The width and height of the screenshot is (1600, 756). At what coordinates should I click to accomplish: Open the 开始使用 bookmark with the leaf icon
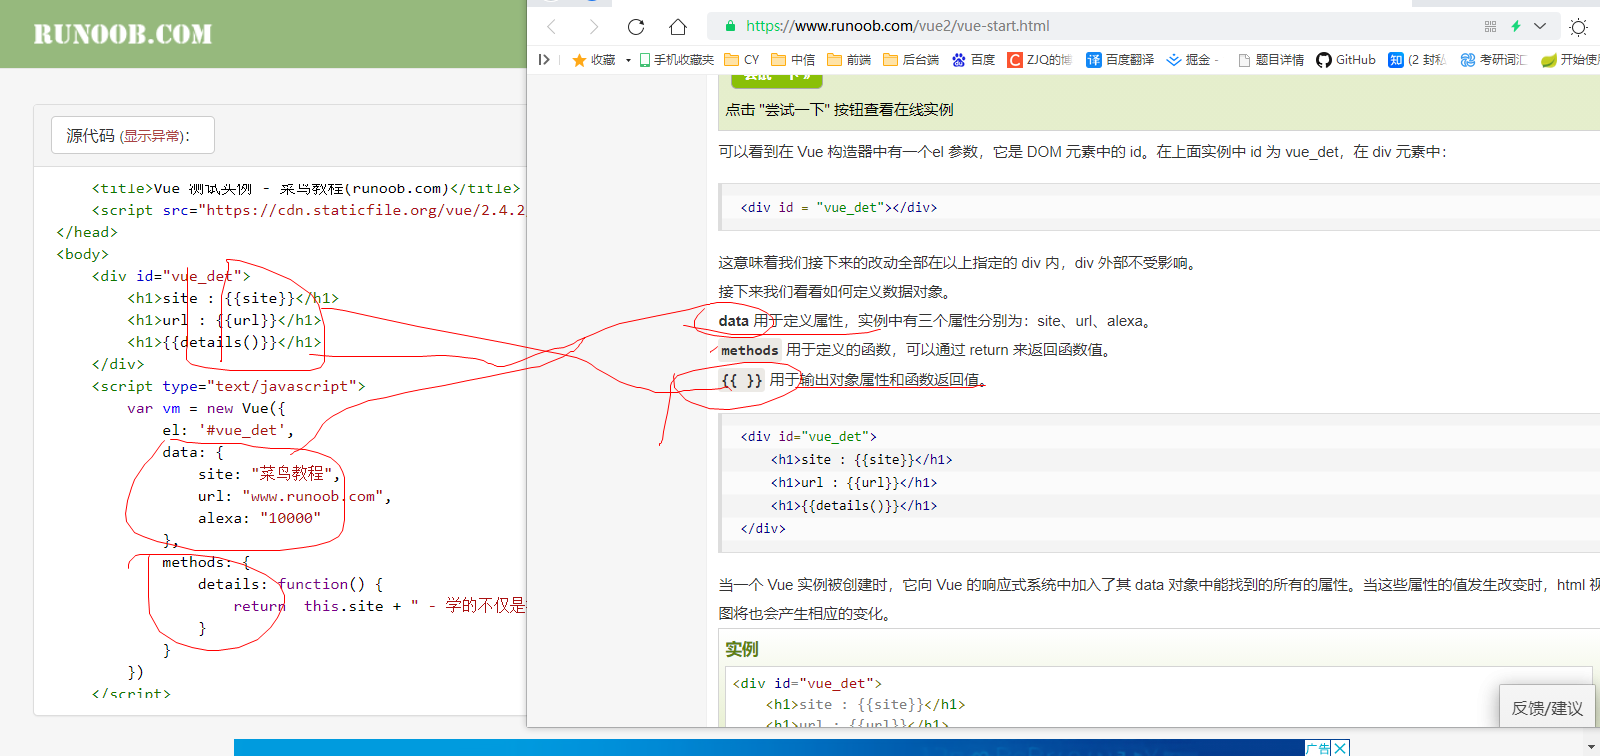click(x=1570, y=60)
